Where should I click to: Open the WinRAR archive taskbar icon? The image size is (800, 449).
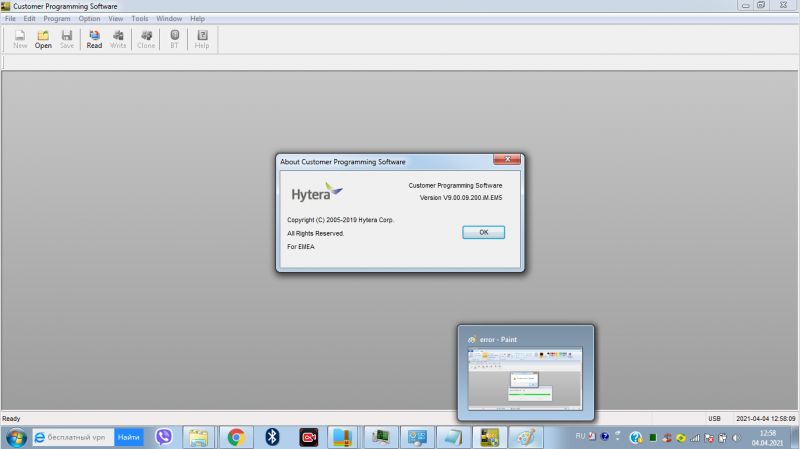[x=342, y=437]
